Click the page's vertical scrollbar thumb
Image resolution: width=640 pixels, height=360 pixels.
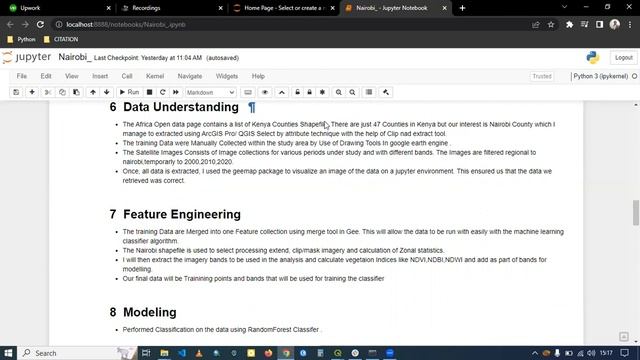(636, 212)
